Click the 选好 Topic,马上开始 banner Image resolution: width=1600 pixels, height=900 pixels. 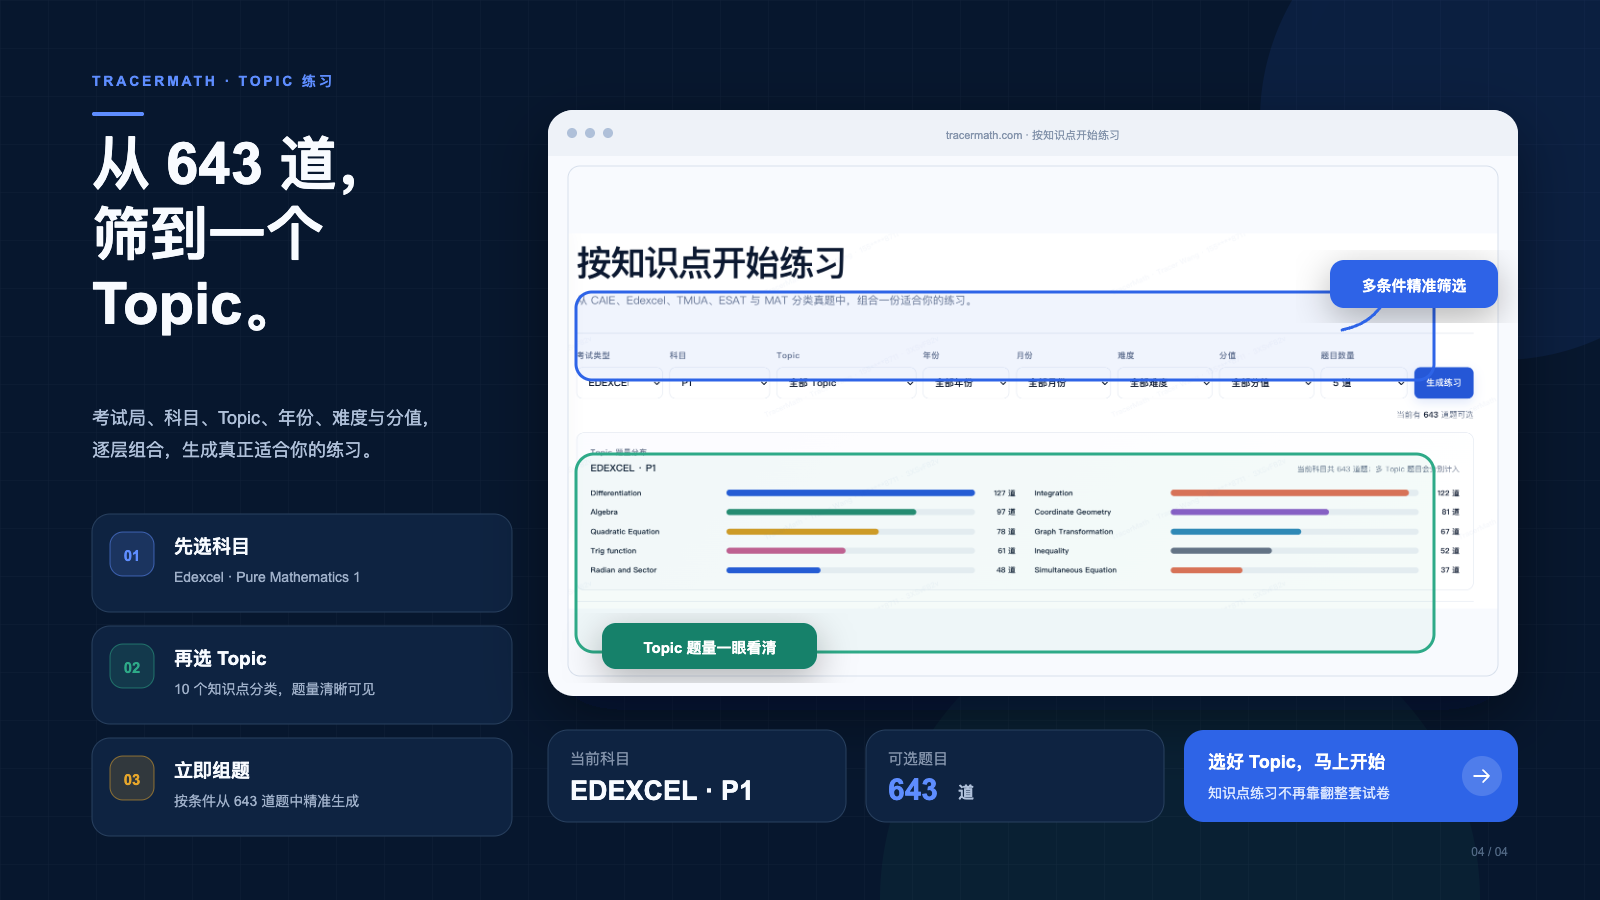1351,776
